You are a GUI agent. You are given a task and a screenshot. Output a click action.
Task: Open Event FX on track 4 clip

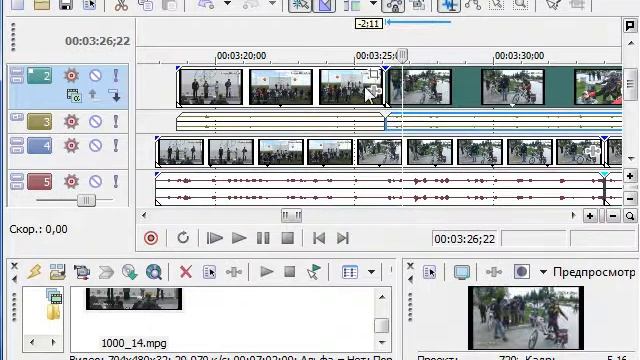tap(592, 151)
